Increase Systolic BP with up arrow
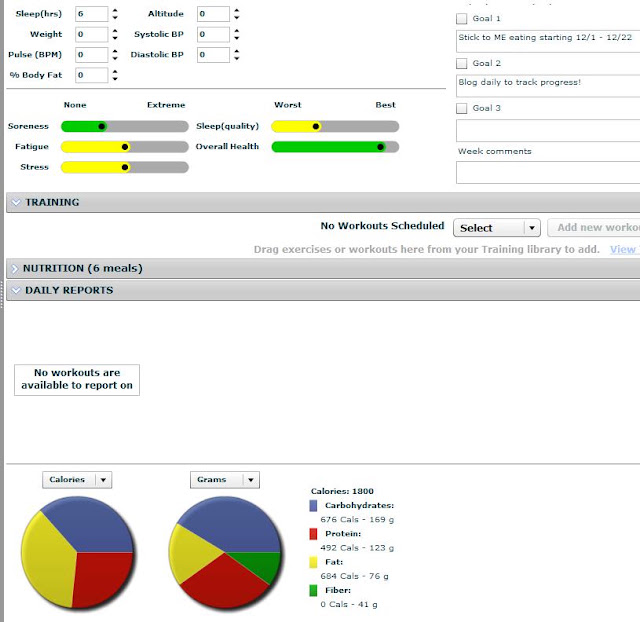 point(237,31)
